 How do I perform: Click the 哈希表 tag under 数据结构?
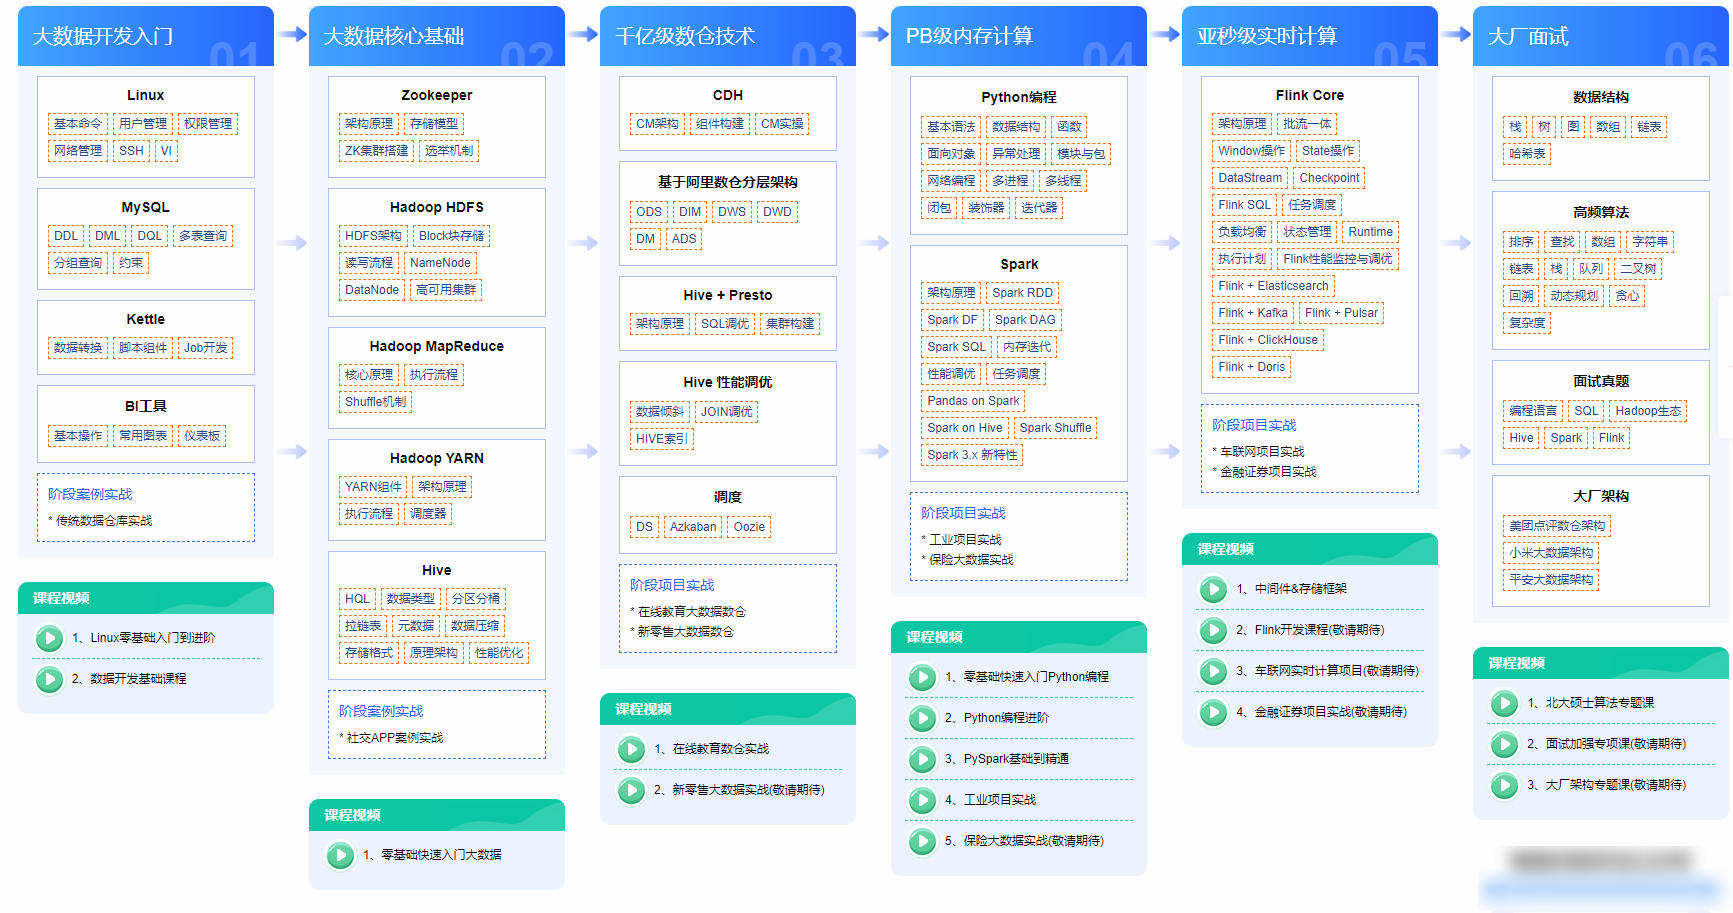pos(1527,154)
